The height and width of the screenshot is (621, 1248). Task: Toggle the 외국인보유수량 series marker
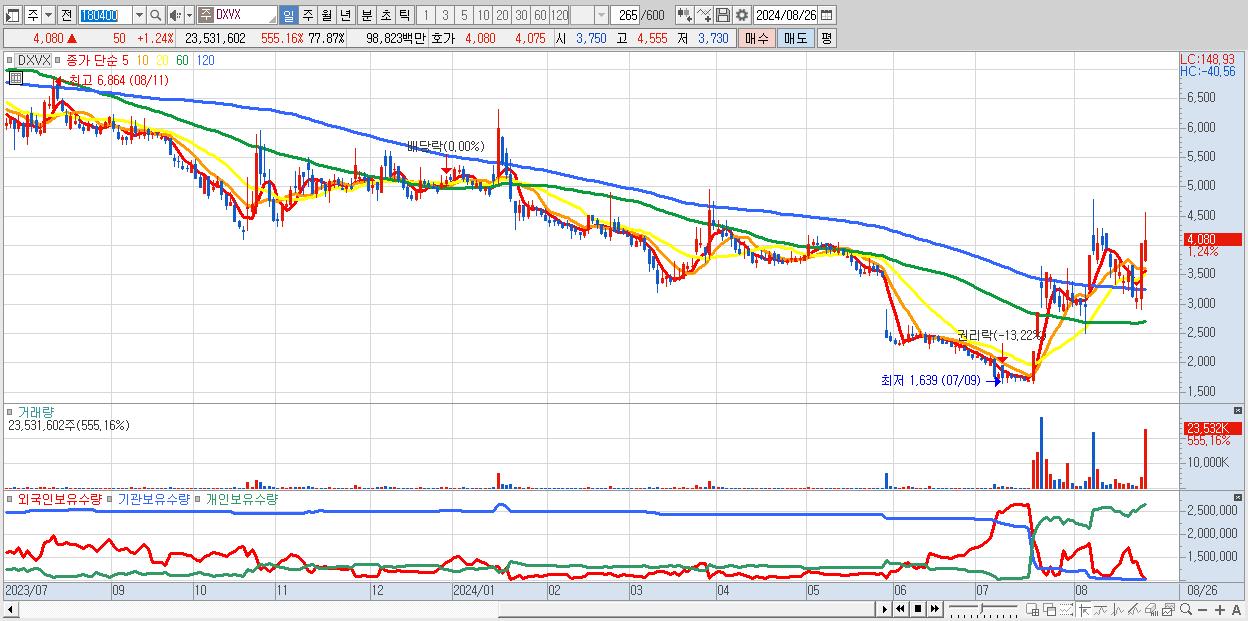11,498
